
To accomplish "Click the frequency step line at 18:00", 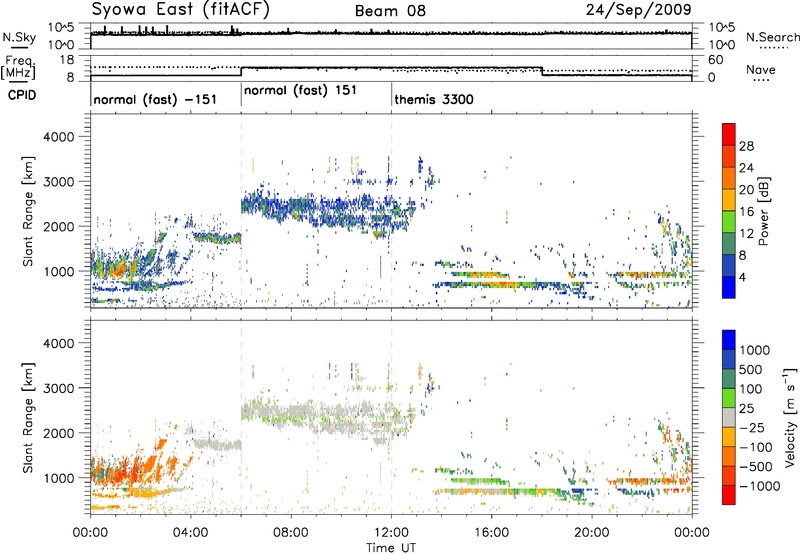I will click(x=542, y=71).
